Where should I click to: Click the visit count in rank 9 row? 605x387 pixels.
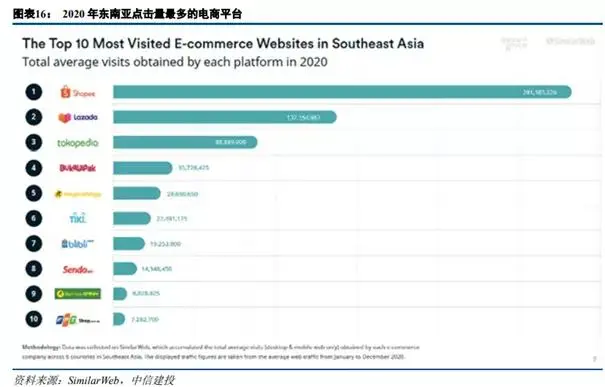[x=146, y=294]
